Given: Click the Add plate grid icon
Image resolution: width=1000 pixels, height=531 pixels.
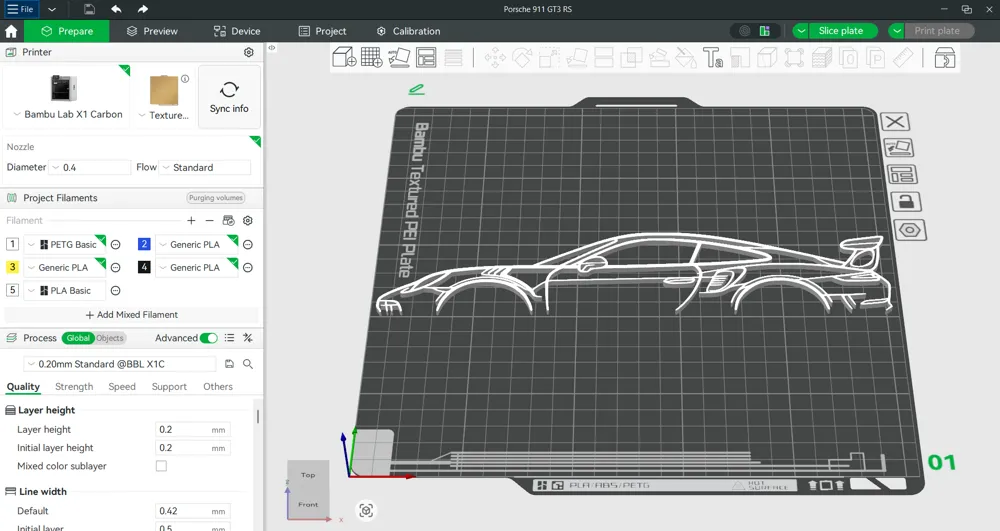Looking at the screenshot, I should (372, 57).
